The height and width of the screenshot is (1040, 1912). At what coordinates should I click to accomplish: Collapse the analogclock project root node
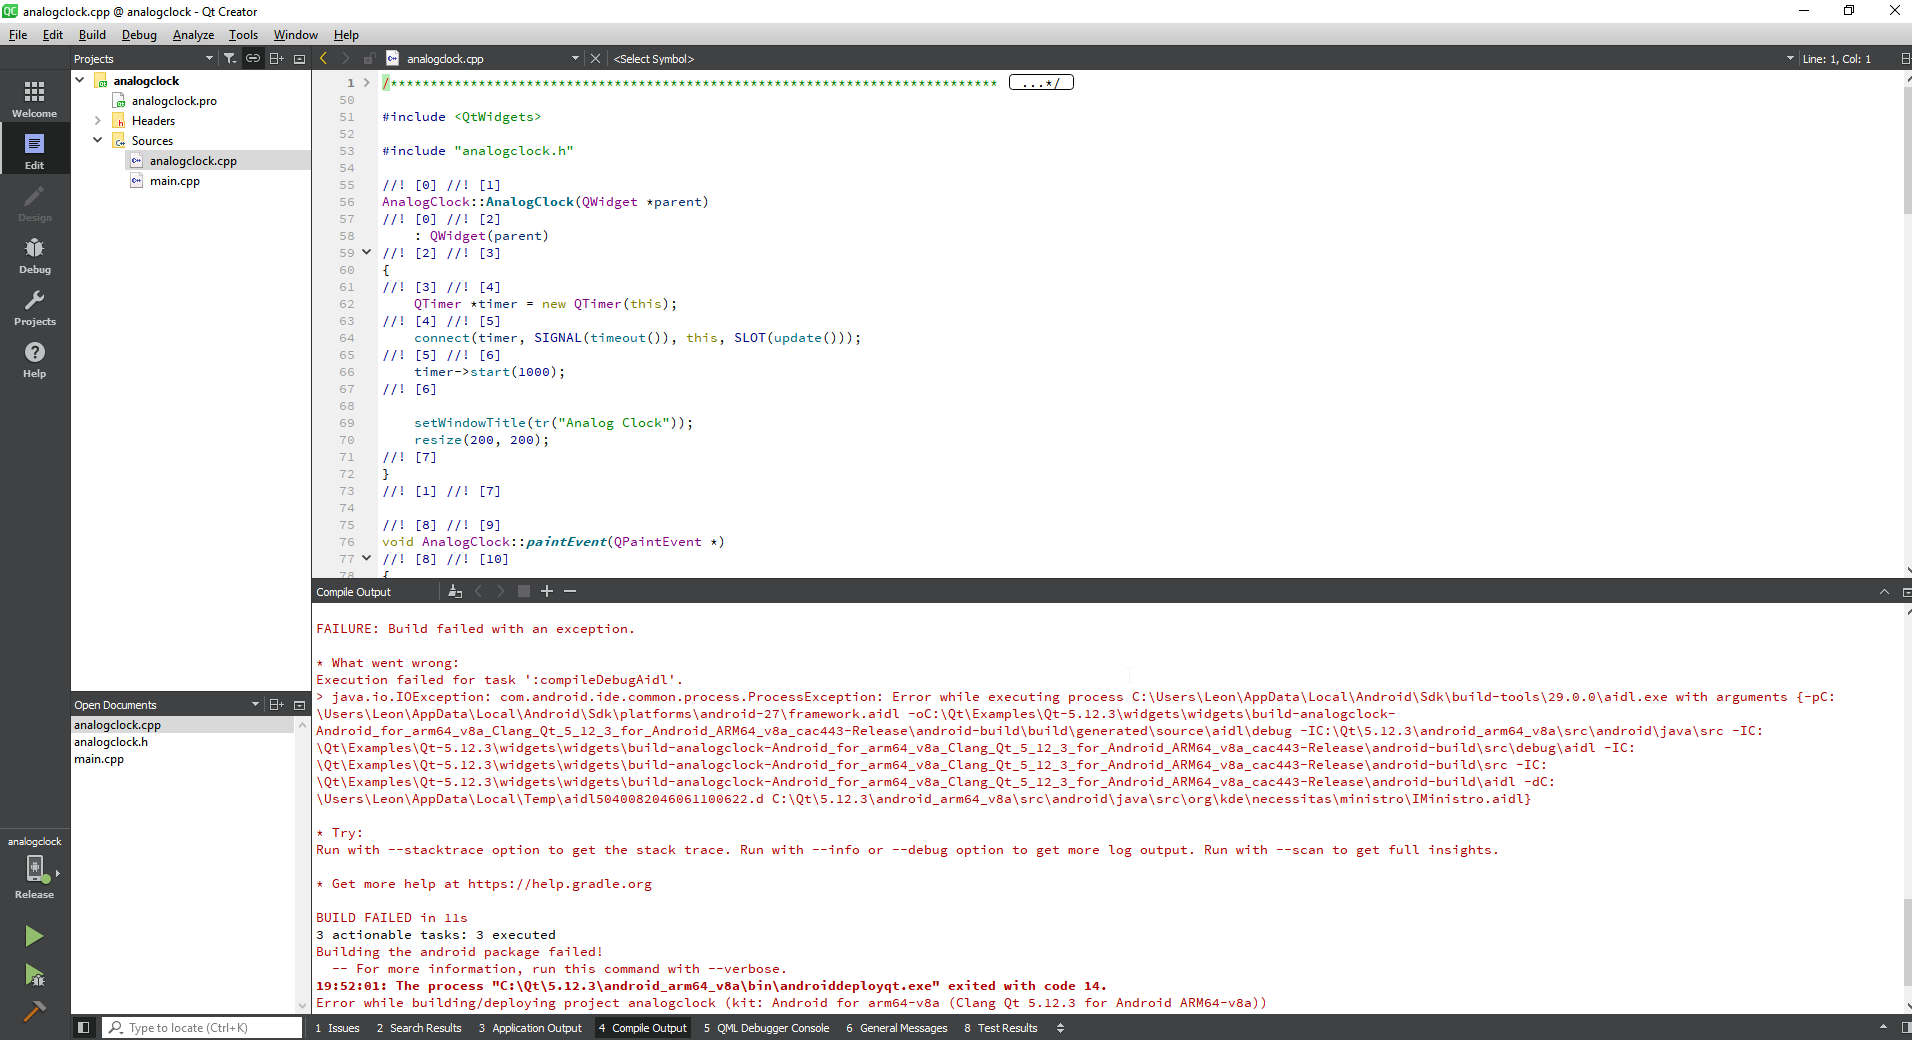click(80, 81)
